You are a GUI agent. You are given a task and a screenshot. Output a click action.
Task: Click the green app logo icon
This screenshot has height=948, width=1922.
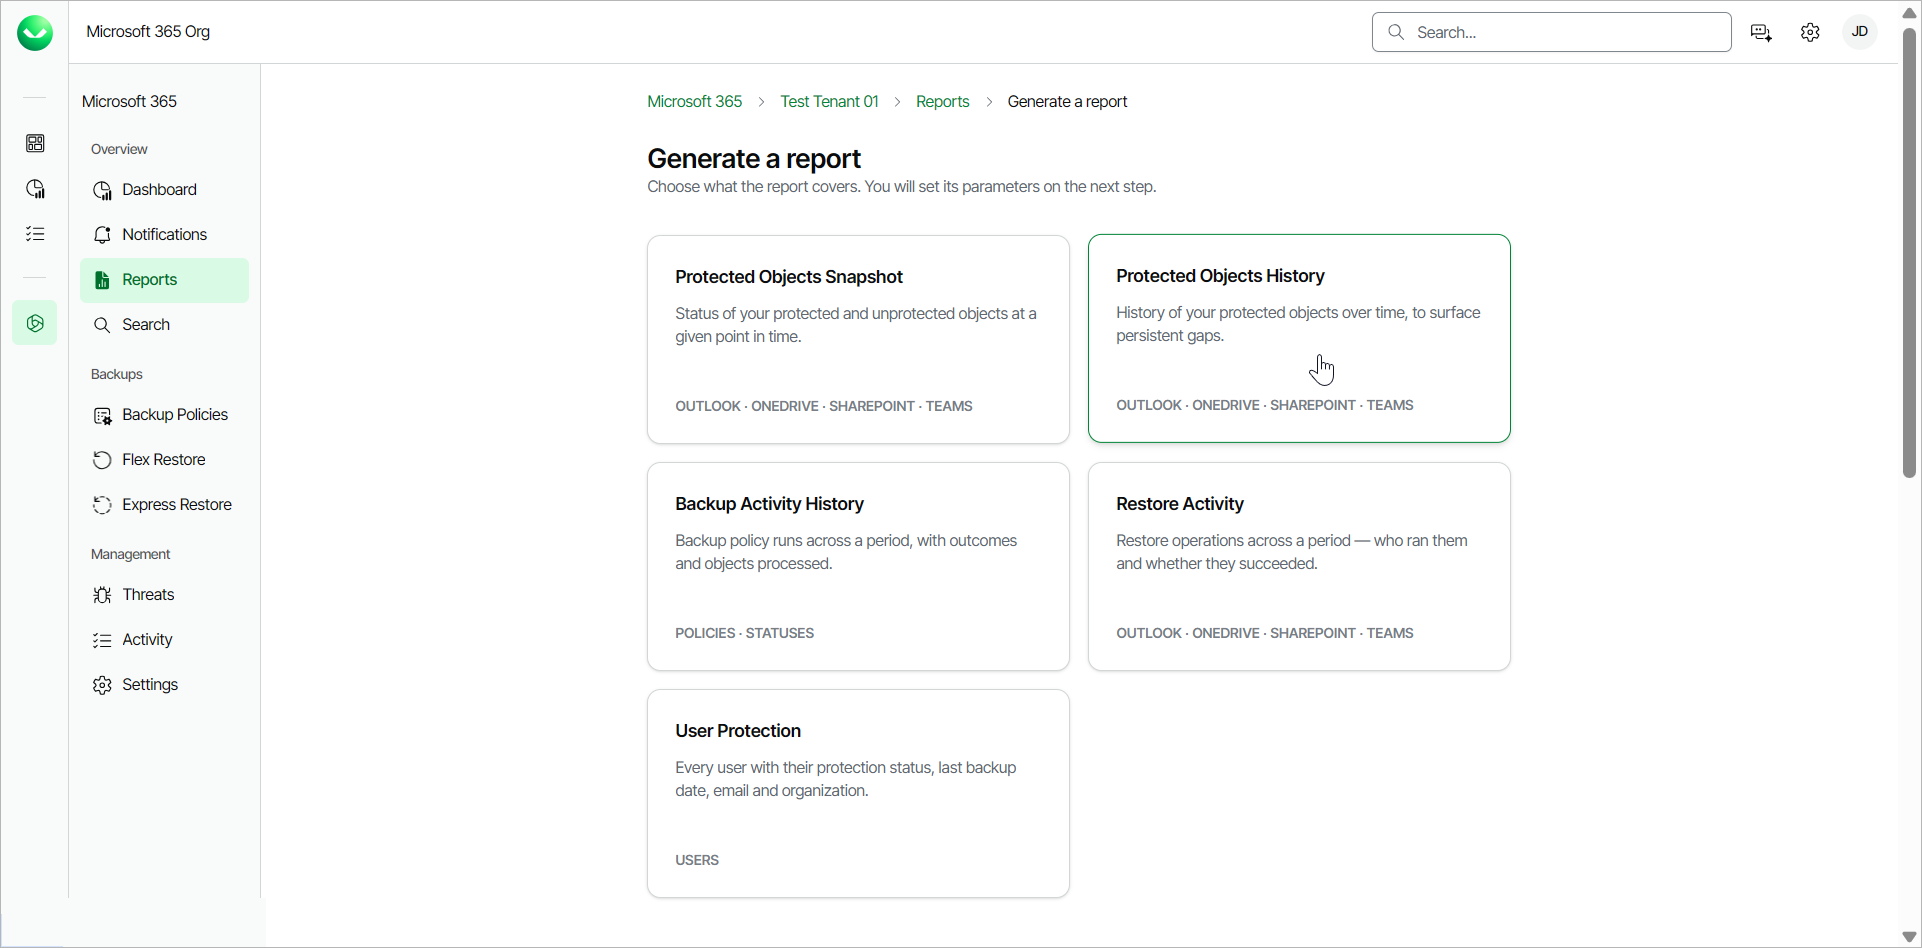click(x=35, y=33)
